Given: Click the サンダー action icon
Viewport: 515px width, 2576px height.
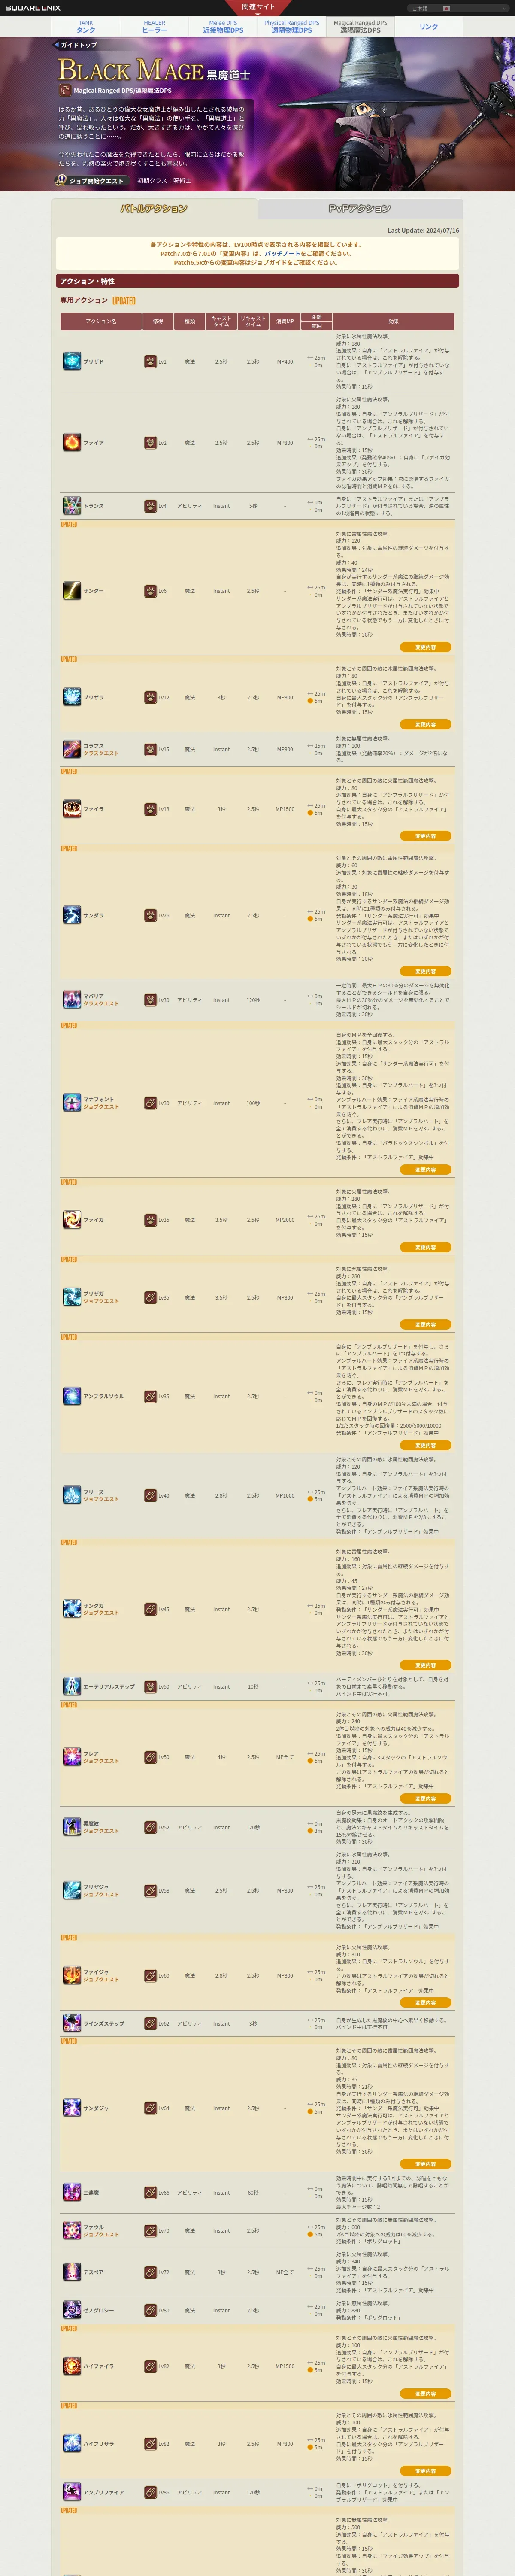Looking at the screenshot, I should click(x=72, y=591).
